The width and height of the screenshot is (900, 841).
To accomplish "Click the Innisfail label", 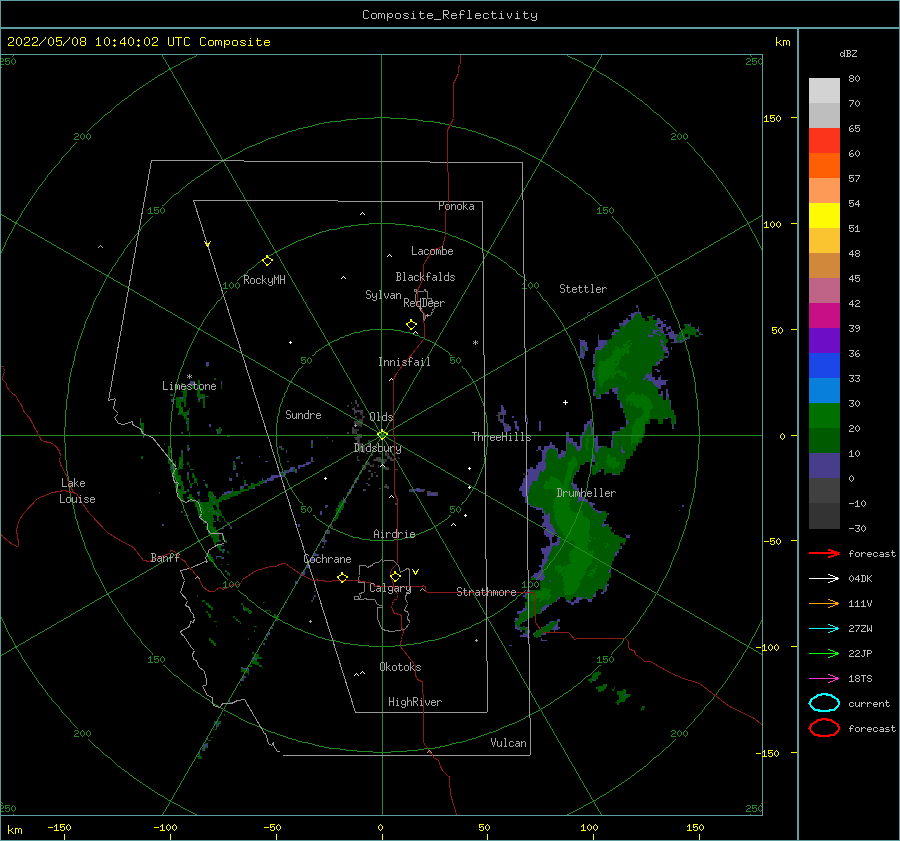I will click(x=404, y=362).
